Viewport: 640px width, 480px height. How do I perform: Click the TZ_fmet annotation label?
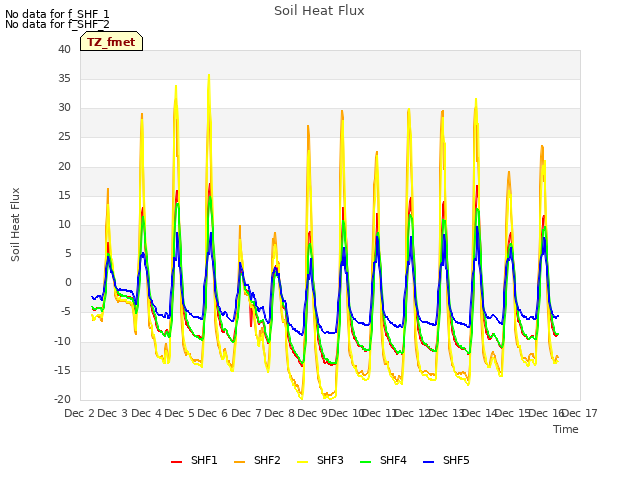111,42
